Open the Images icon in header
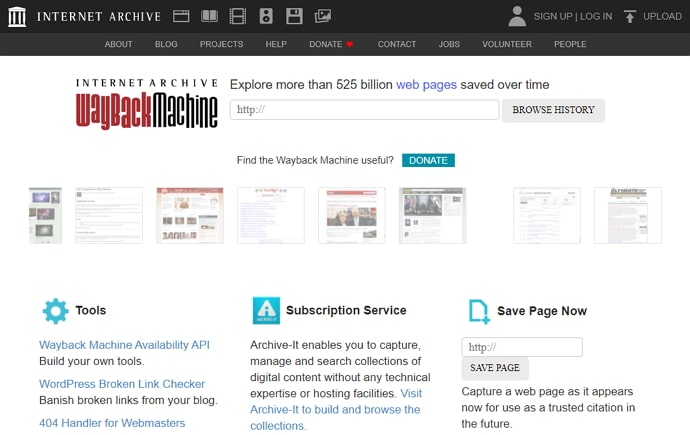Screen dimensions: 690x435 pos(323,16)
